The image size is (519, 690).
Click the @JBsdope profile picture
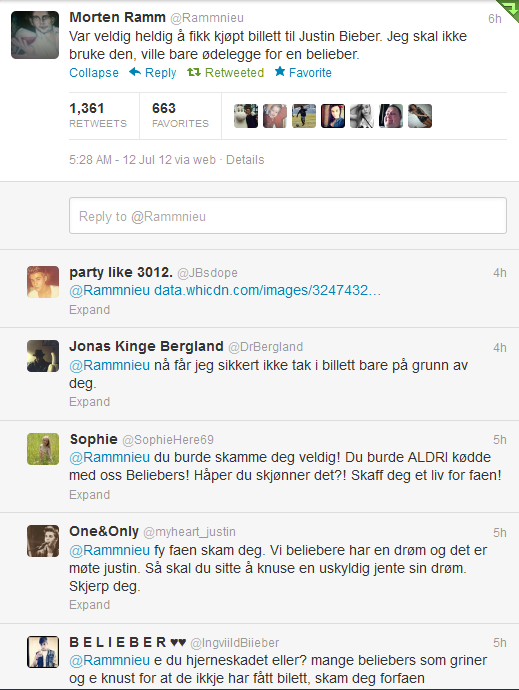[x=43, y=282]
